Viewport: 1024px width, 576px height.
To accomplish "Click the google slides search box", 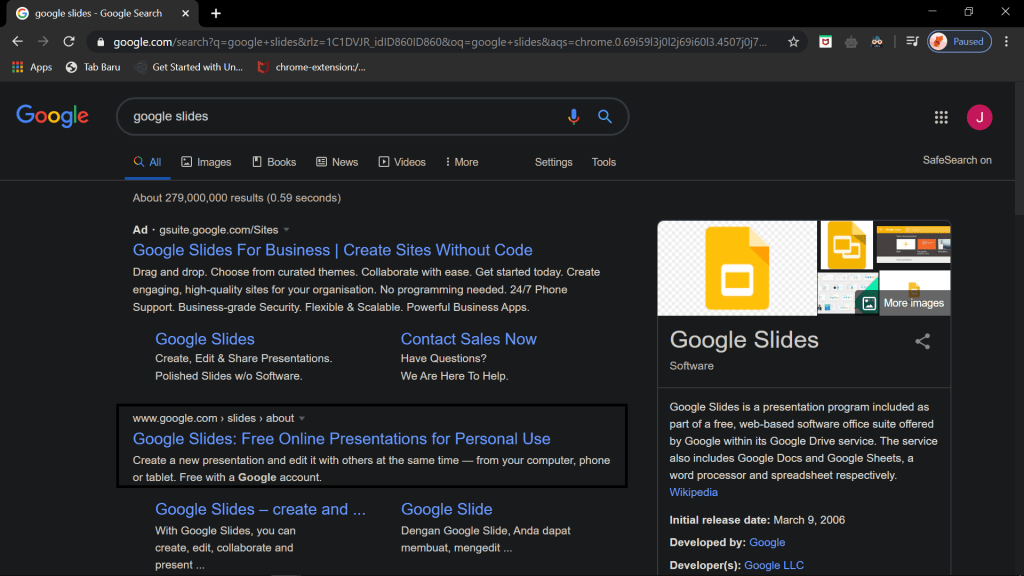I will tap(340, 117).
